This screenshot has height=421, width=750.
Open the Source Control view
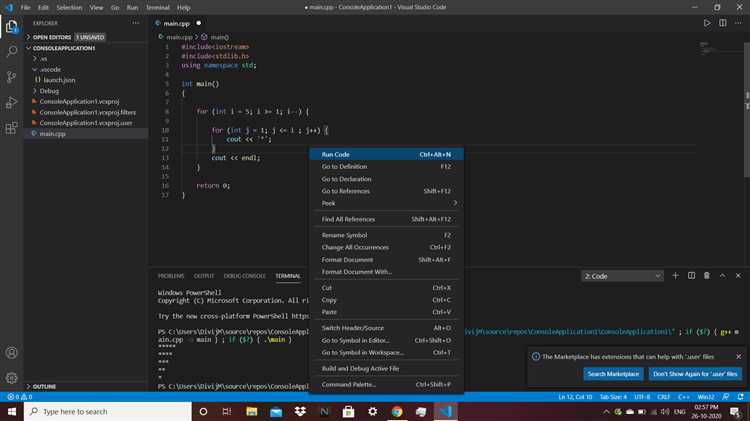(11, 77)
